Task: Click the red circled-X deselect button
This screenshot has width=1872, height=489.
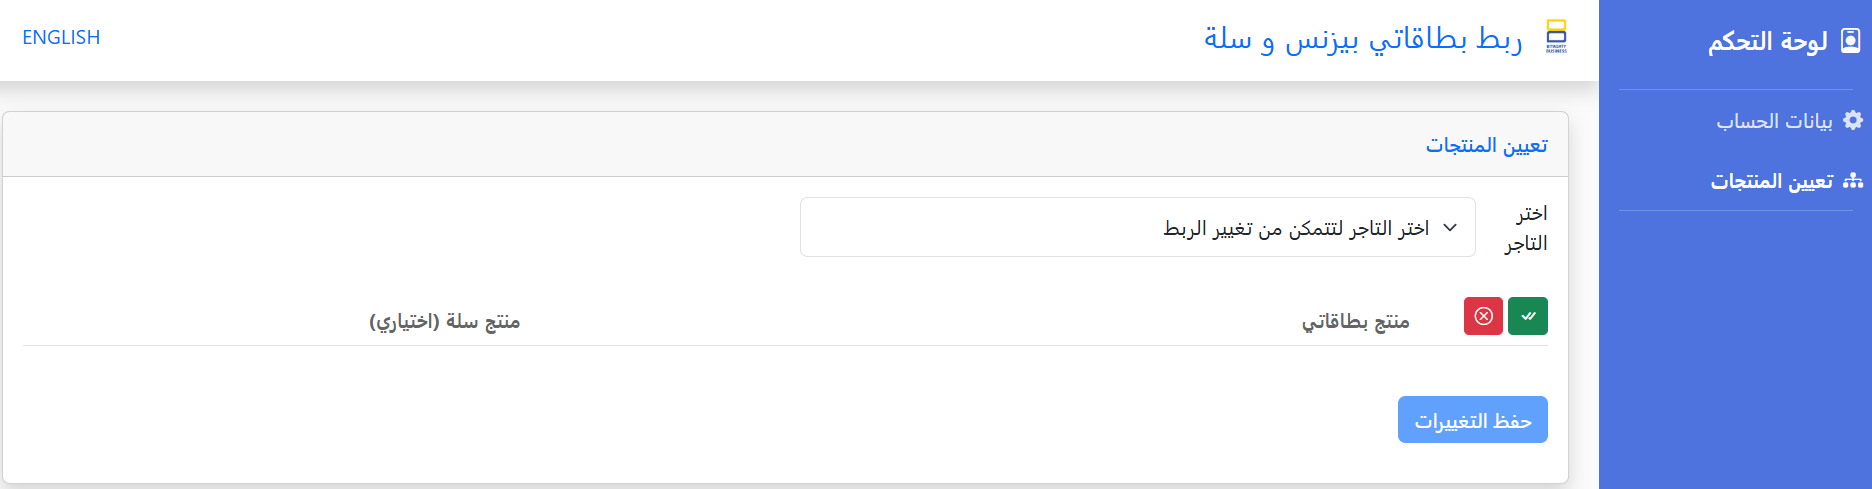Action: pyautogui.click(x=1483, y=316)
